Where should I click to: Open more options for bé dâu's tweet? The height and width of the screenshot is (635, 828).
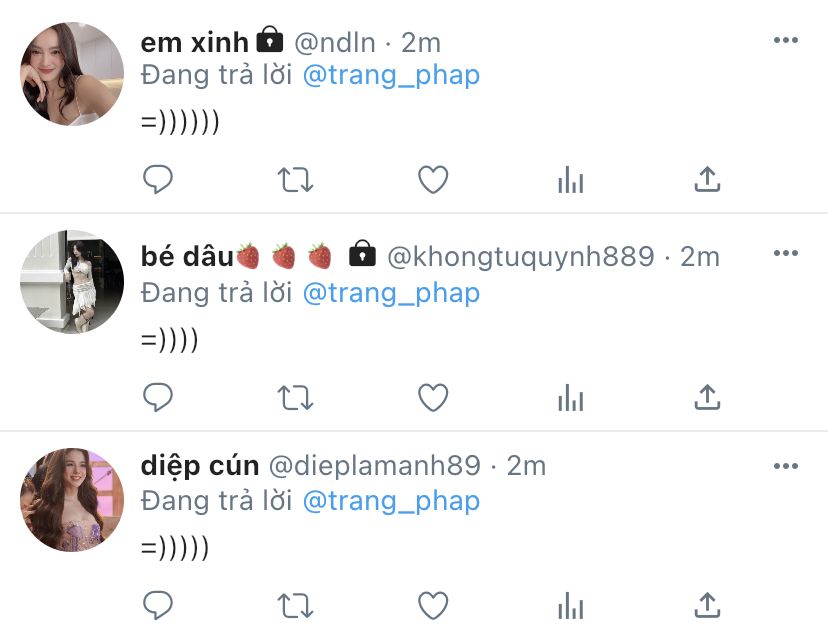[786, 253]
